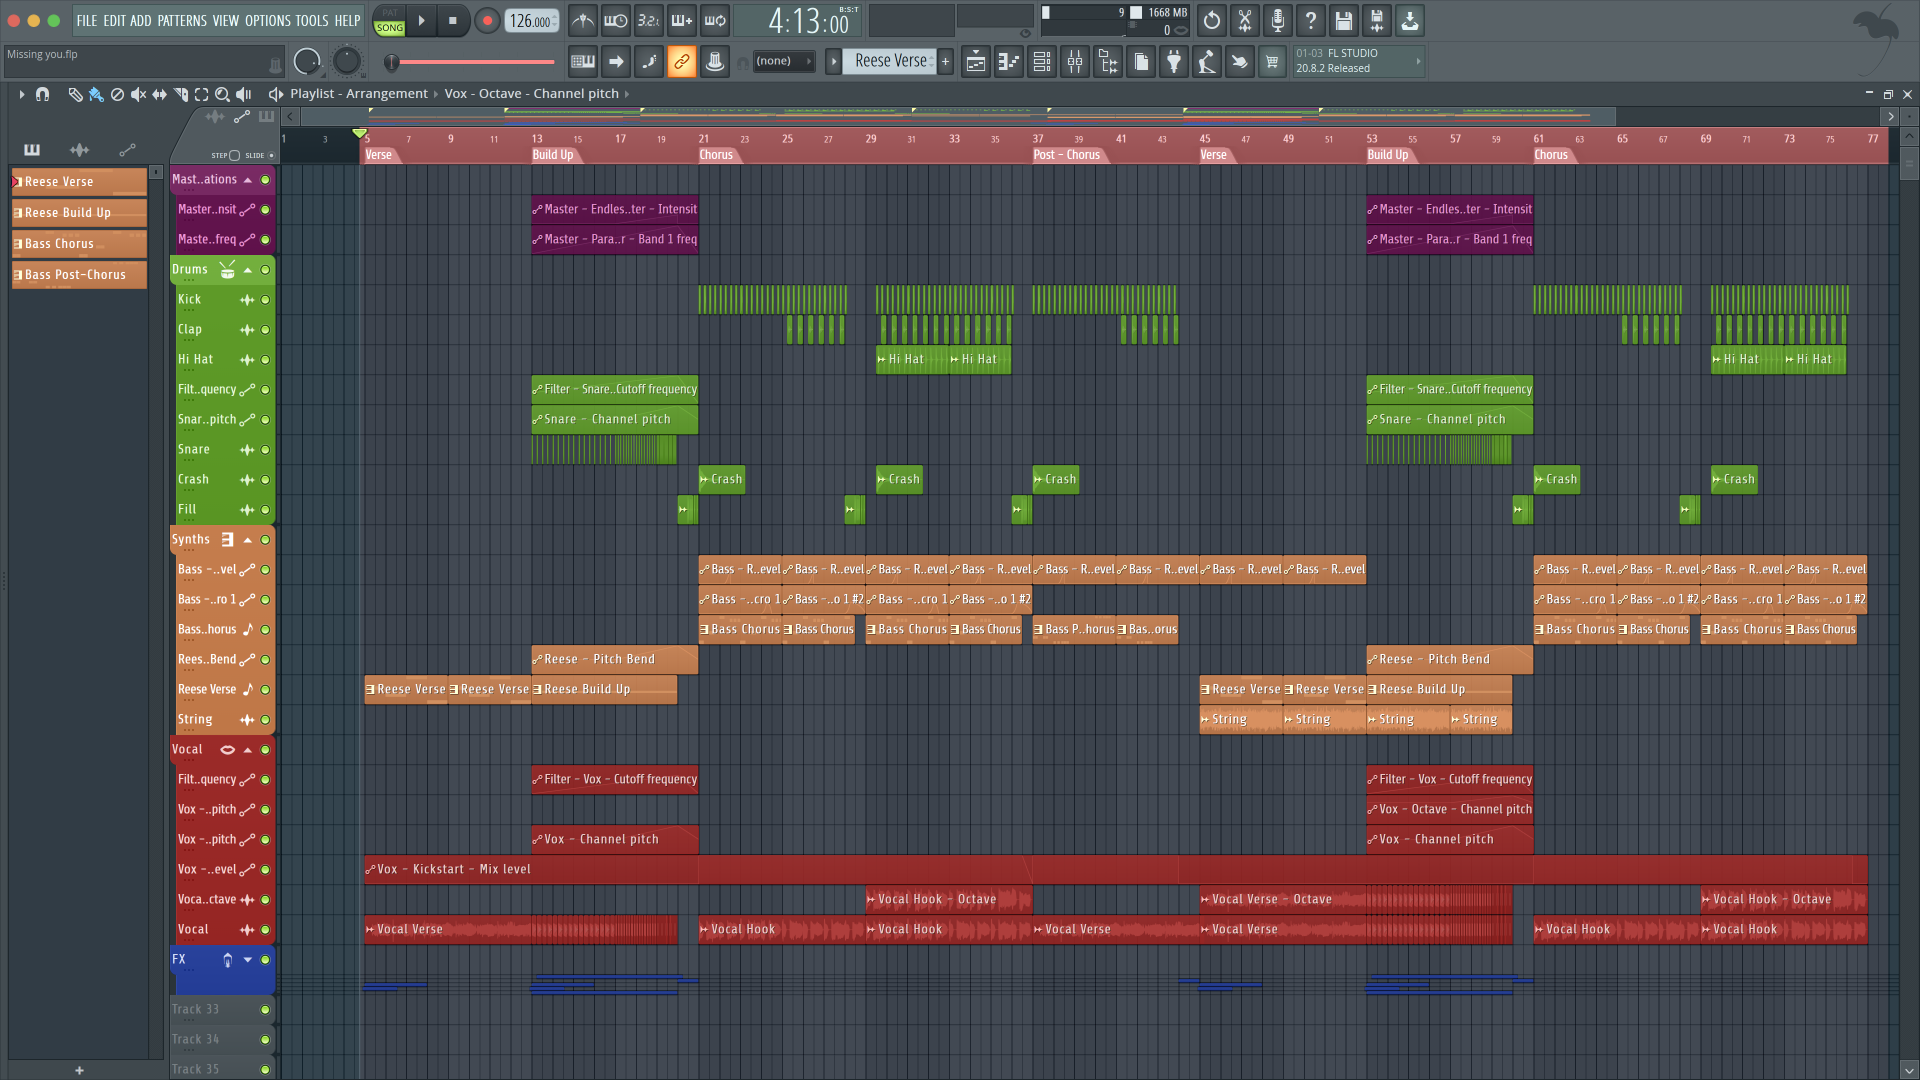The width and height of the screenshot is (1920, 1080).
Task: Select the Draw pencil tool
Action: 75,94
